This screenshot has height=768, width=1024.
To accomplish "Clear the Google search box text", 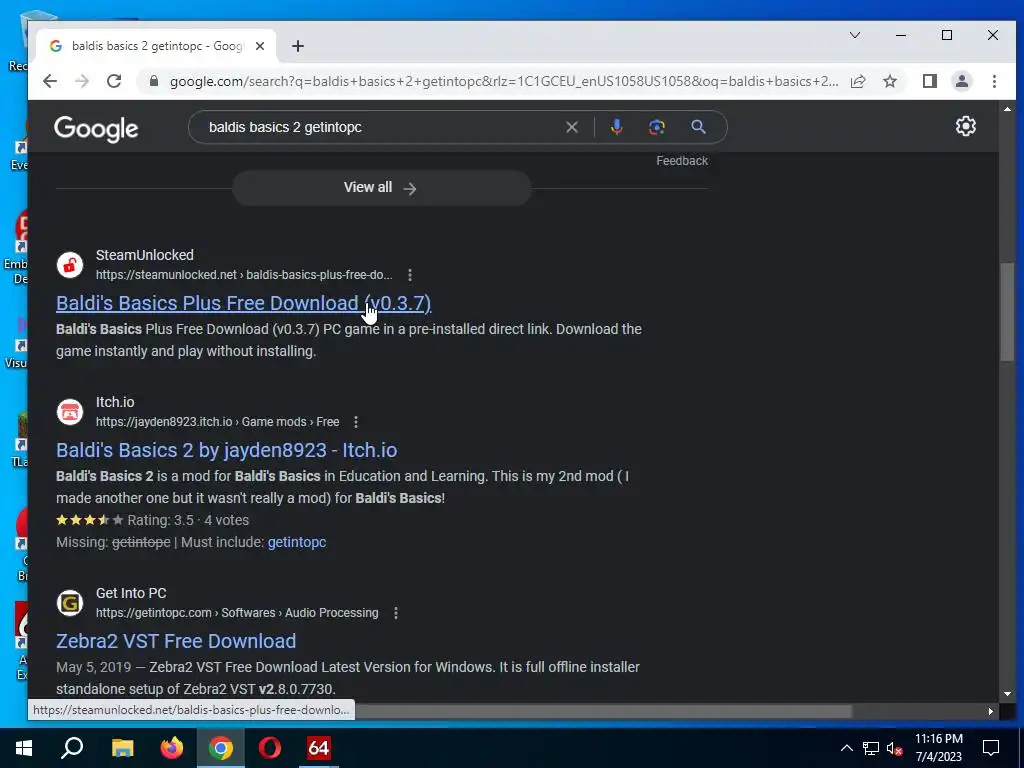I will [572, 127].
